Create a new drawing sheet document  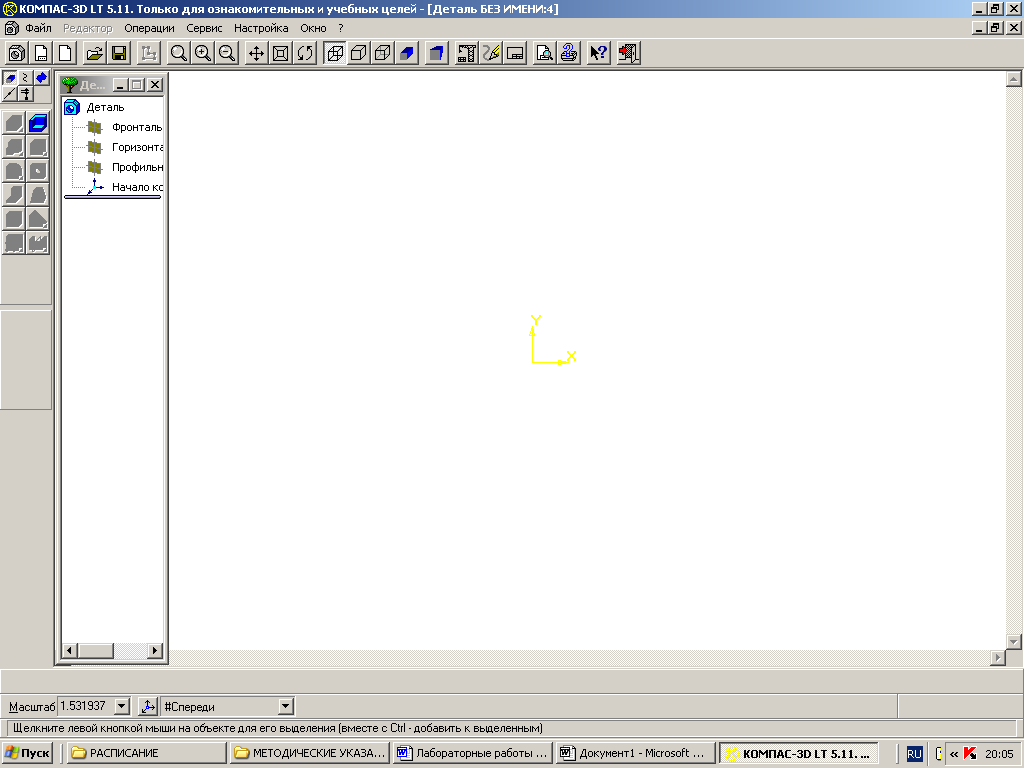click(41, 53)
